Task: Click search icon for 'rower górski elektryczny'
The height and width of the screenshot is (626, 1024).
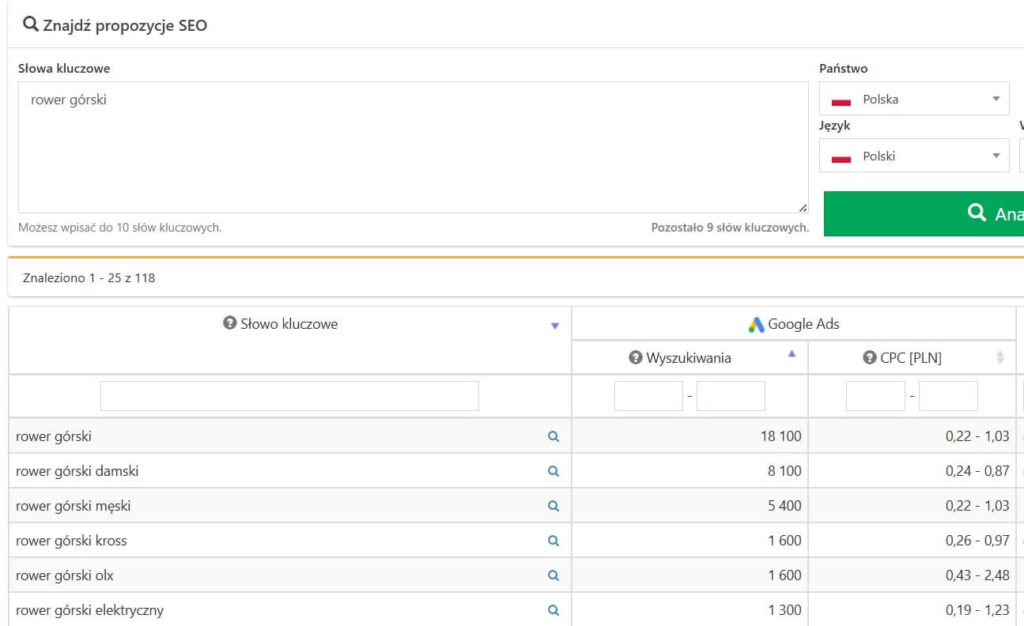Action: pos(553,610)
